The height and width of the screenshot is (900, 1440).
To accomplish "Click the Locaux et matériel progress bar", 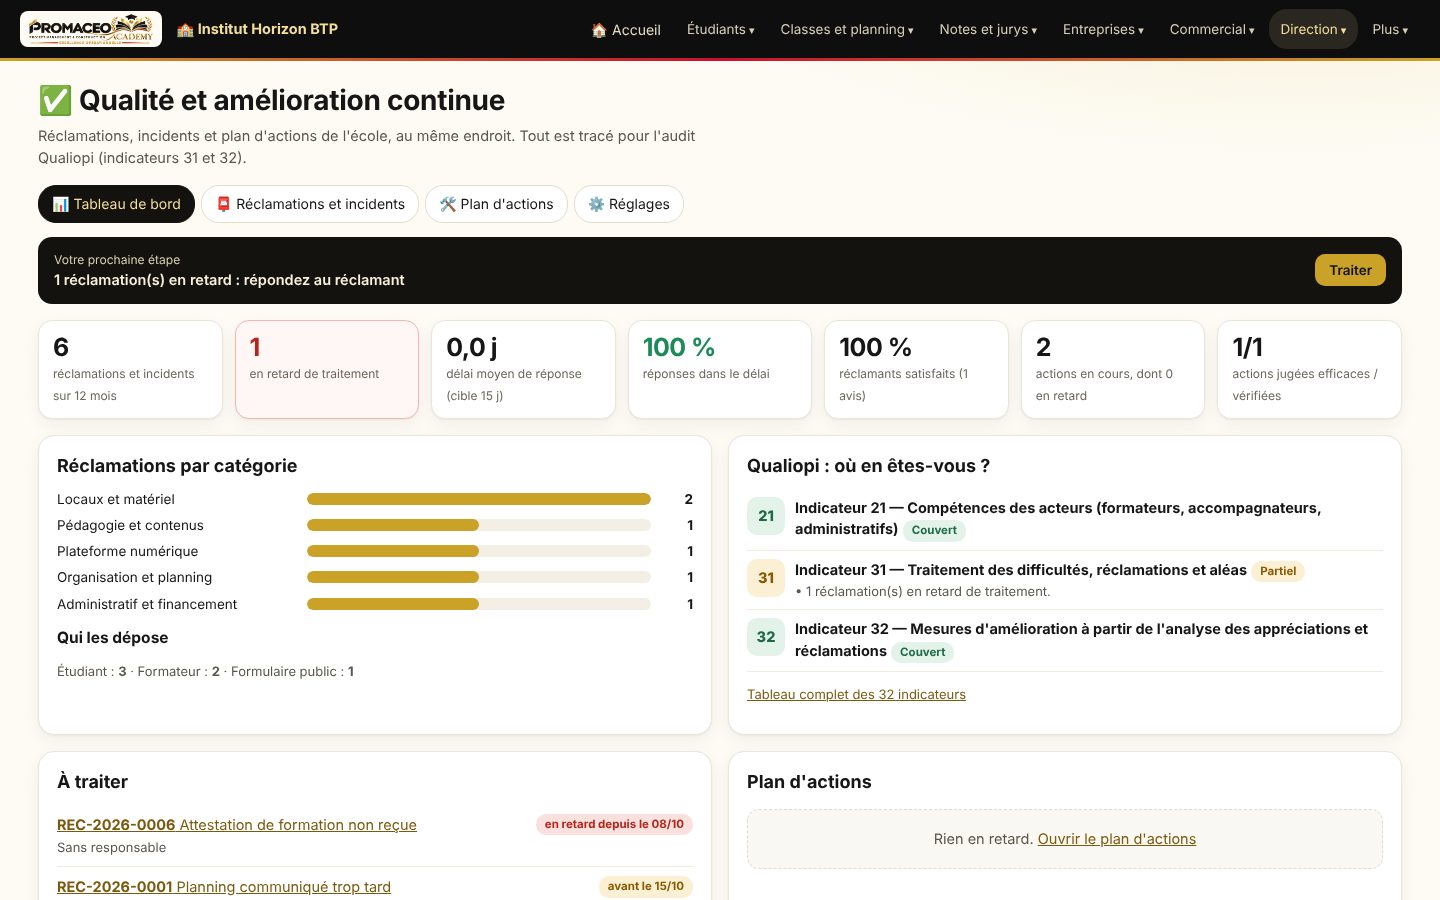I will click(x=479, y=499).
